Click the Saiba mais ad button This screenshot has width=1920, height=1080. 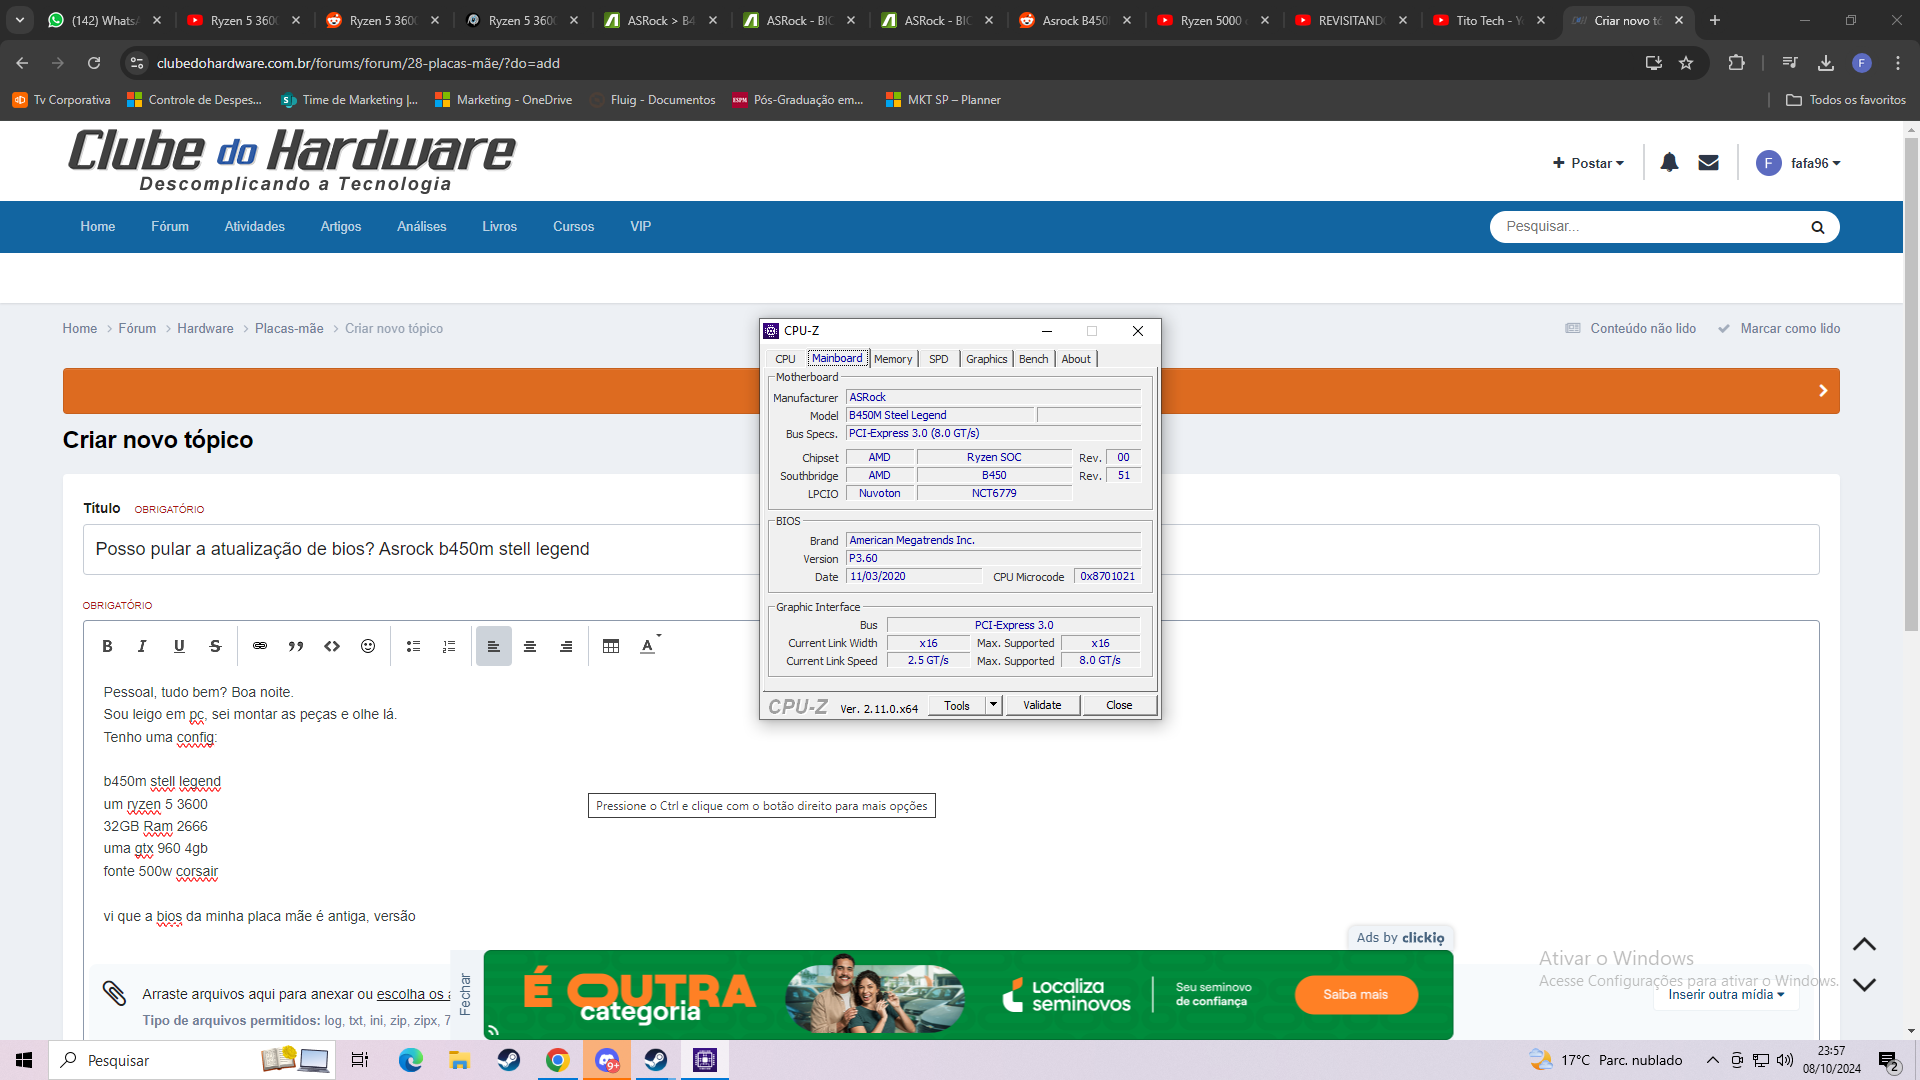point(1356,994)
